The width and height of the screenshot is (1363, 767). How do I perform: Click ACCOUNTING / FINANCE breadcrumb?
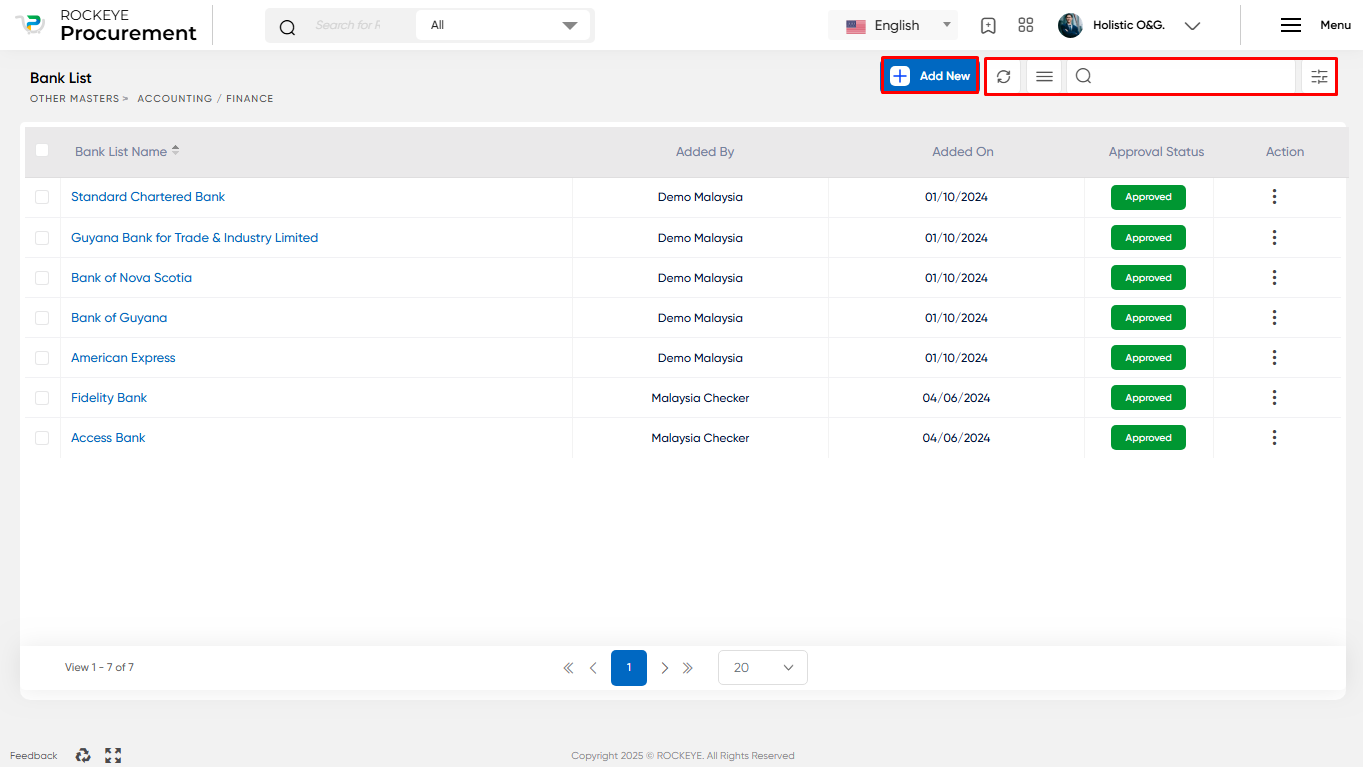coord(205,99)
